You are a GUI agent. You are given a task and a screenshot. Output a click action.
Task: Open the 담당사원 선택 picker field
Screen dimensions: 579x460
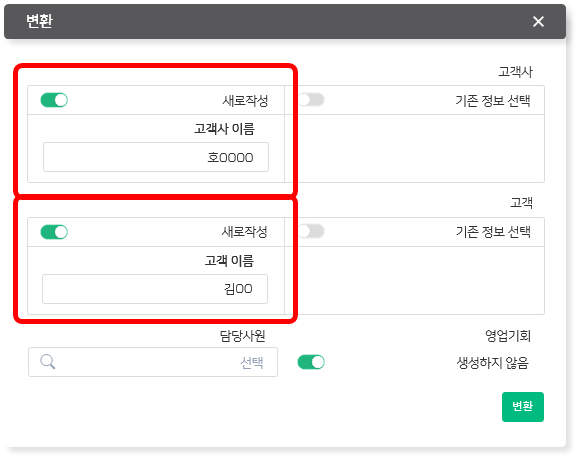(x=153, y=362)
